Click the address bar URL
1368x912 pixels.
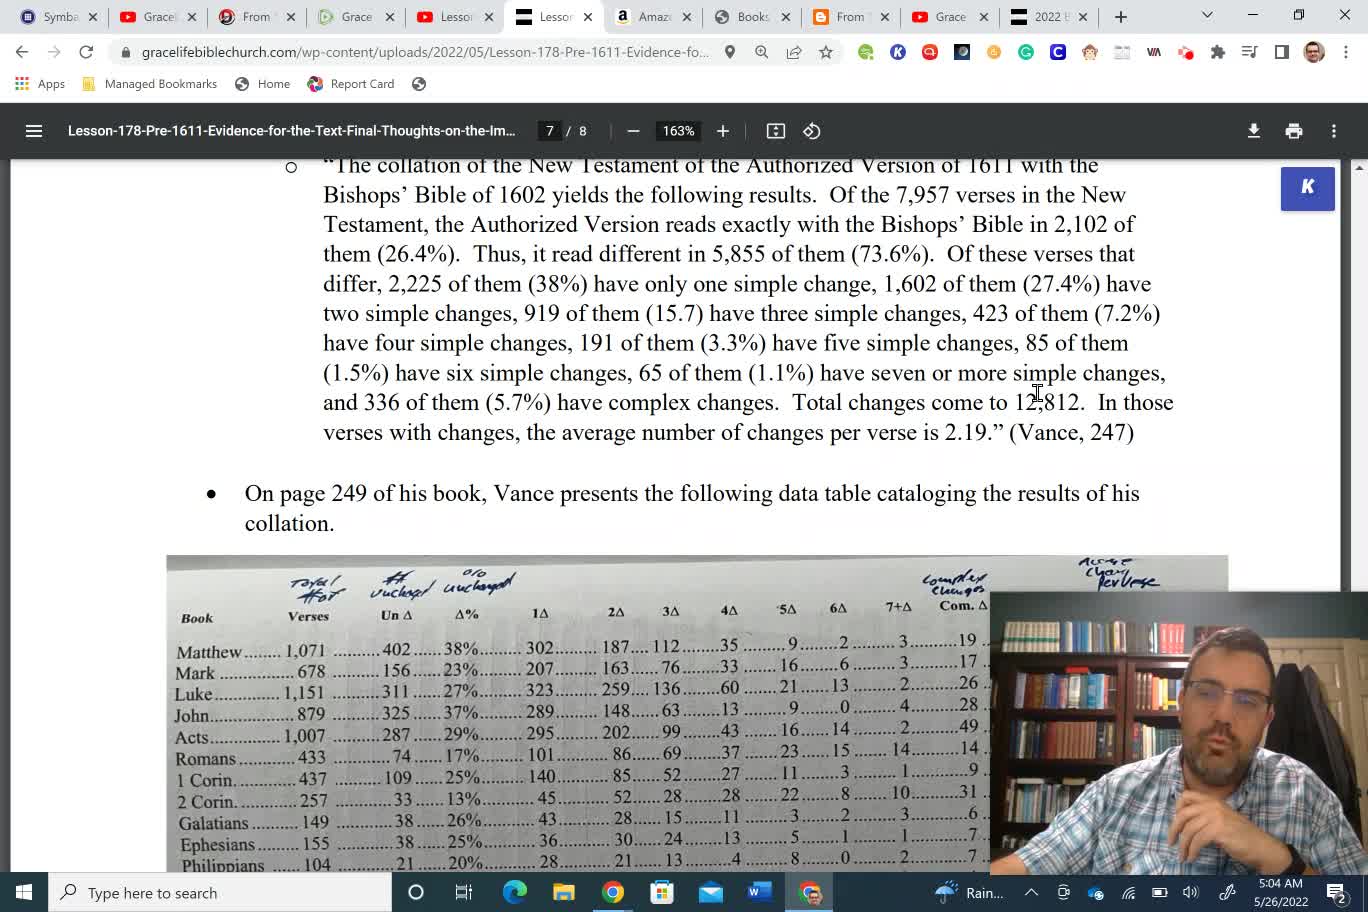[x=425, y=52]
